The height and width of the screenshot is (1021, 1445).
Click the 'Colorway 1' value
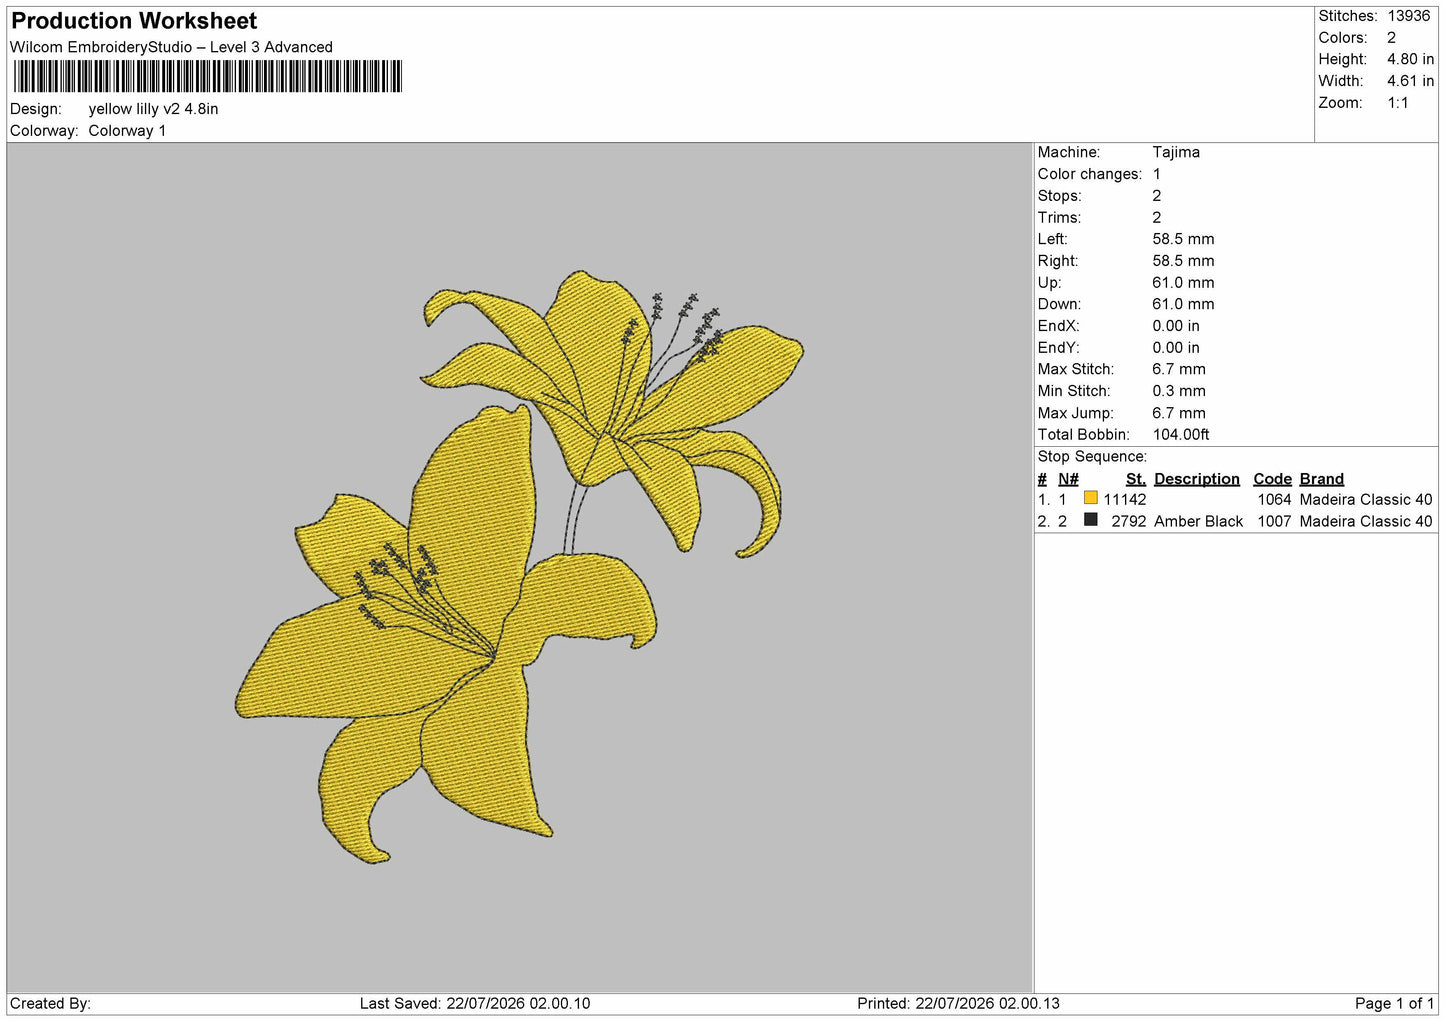click(127, 131)
